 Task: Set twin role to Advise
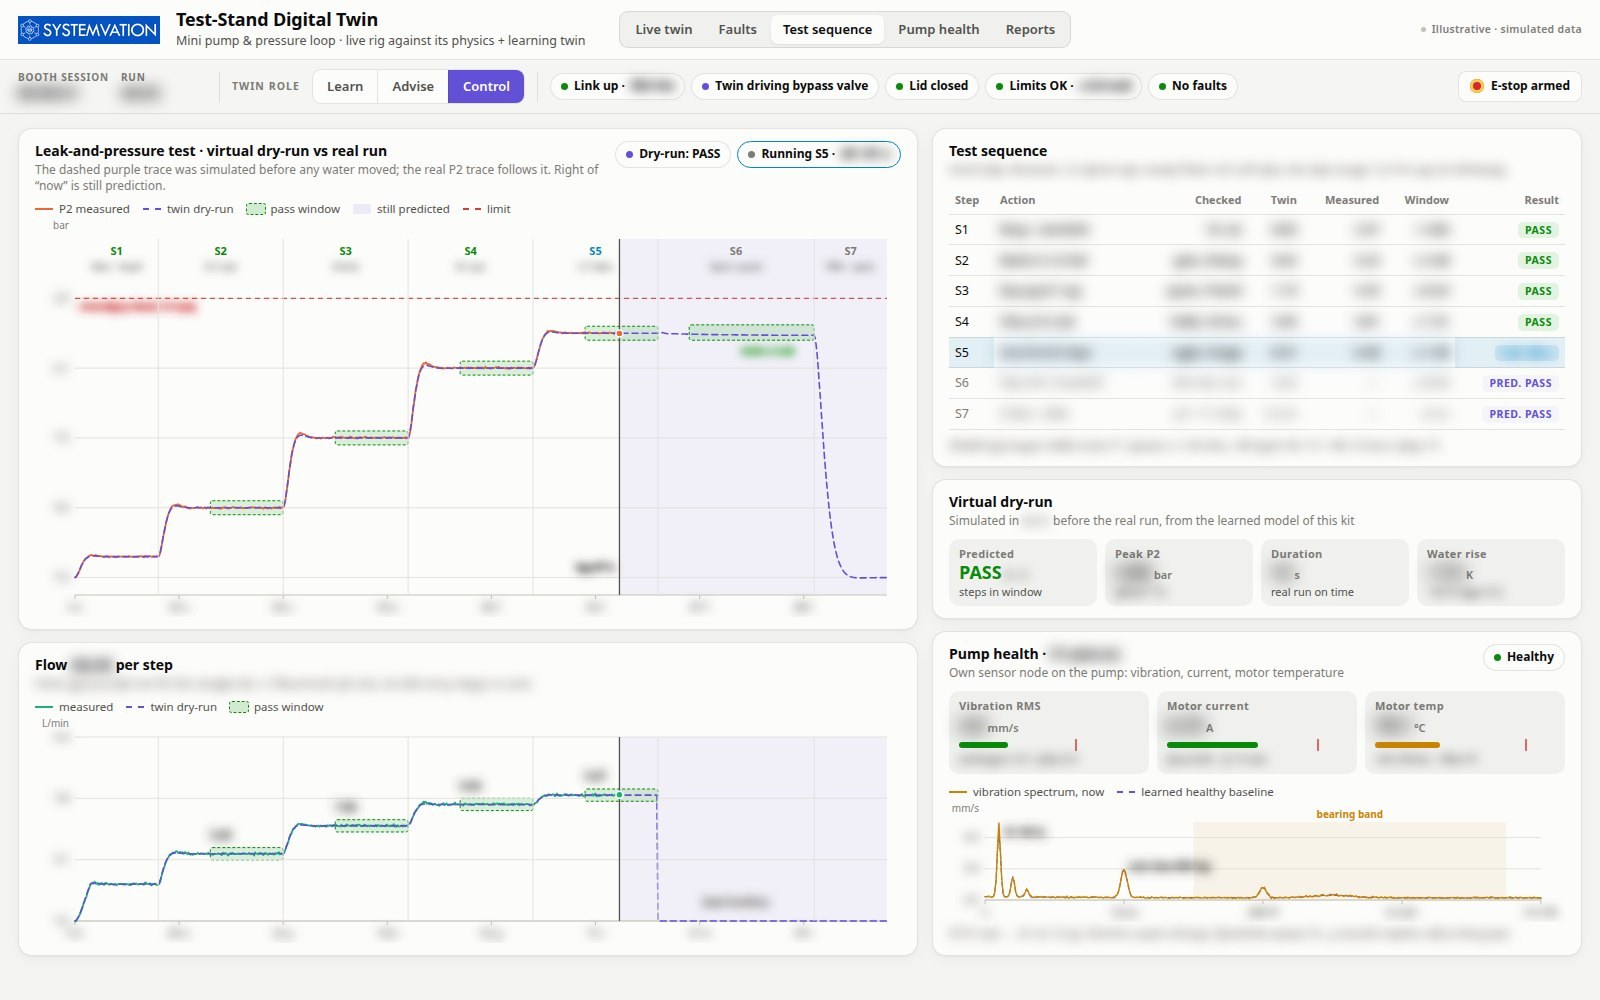pos(413,86)
